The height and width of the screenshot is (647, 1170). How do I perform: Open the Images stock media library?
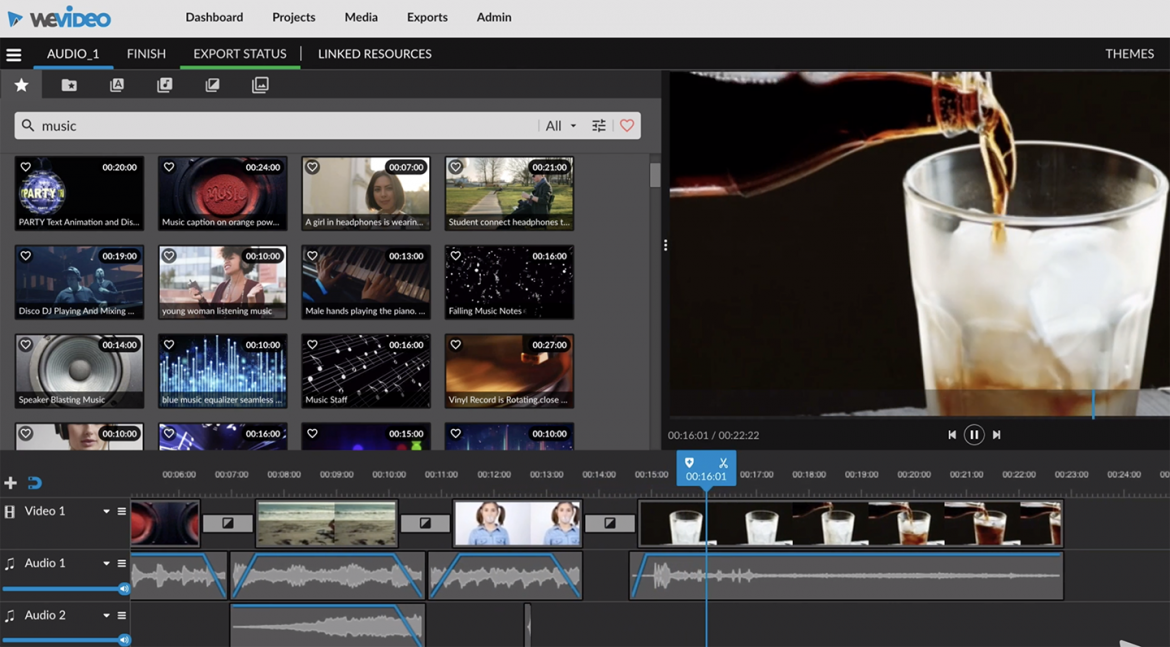(x=260, y=84)
